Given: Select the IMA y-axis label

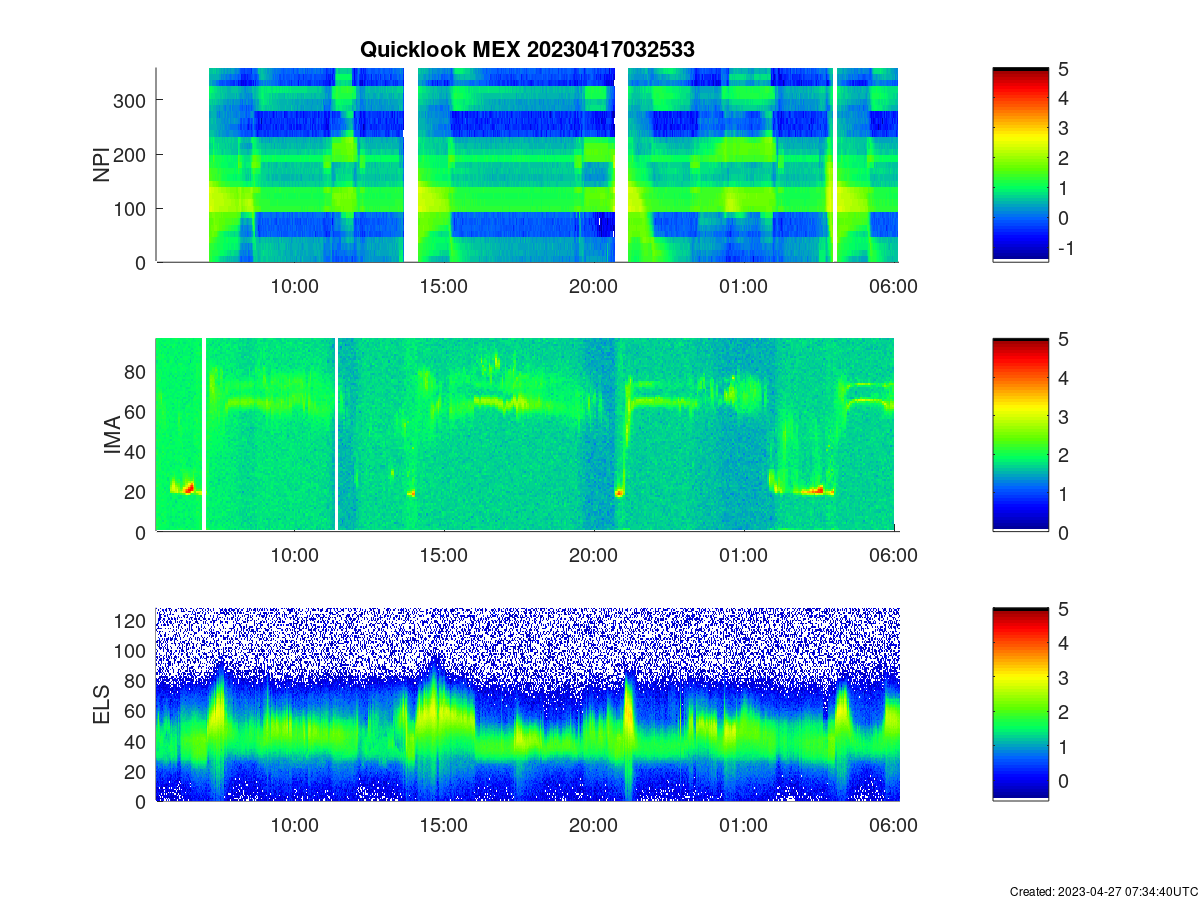Looking at the screenshot, I should tap(112, 435).
